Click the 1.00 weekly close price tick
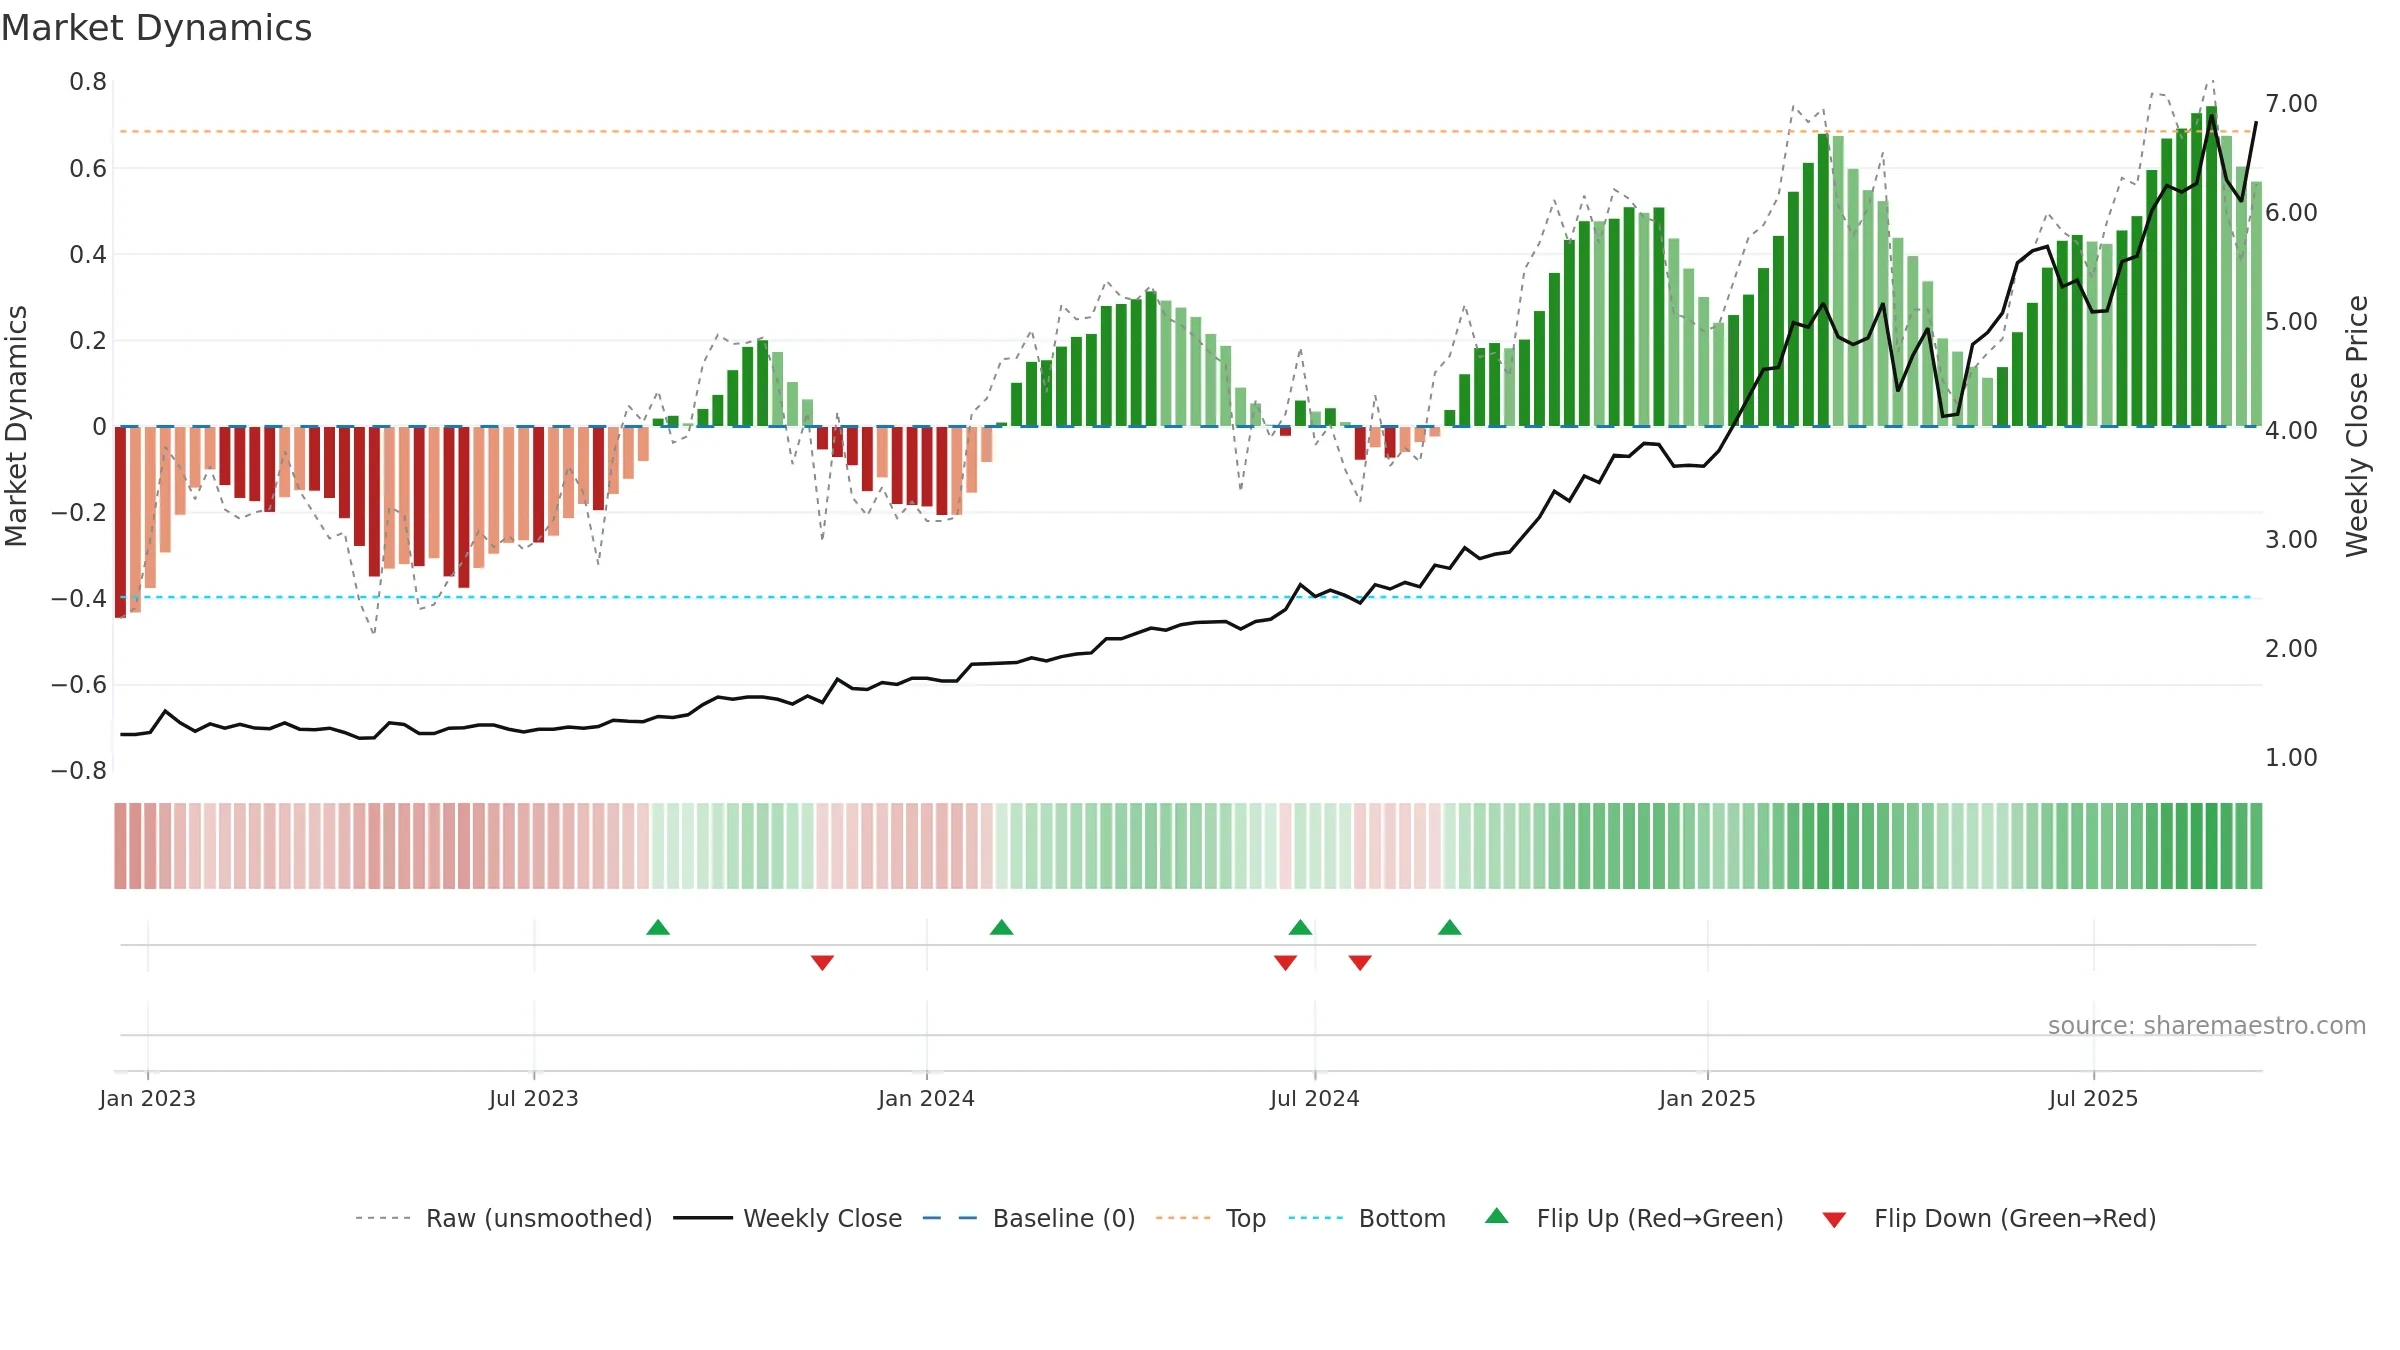The width and height of the screenshot is (2400, 1350). click(x=2291, y=757)
